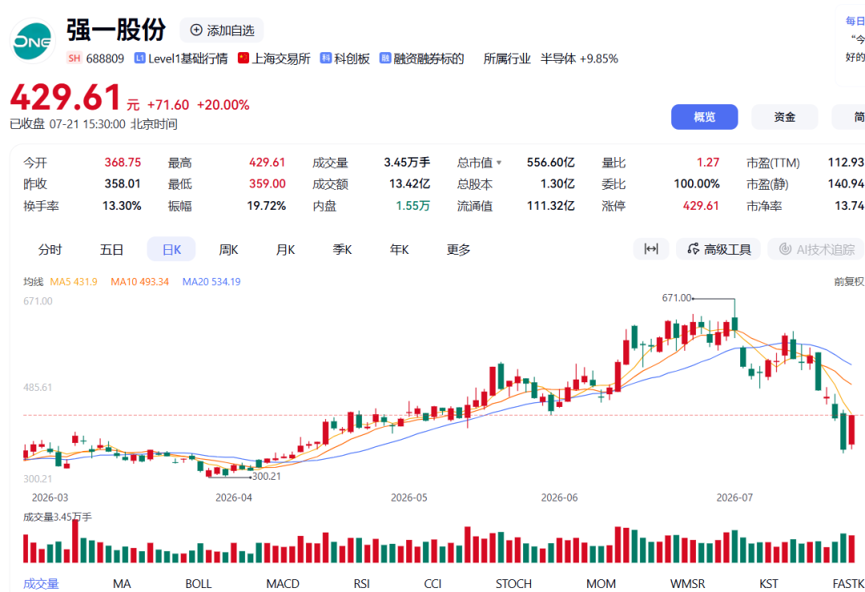The height and width of the screenshot is (592, 865).
Task: Select the 分时 intraday tab
Action: coord(50,249)
